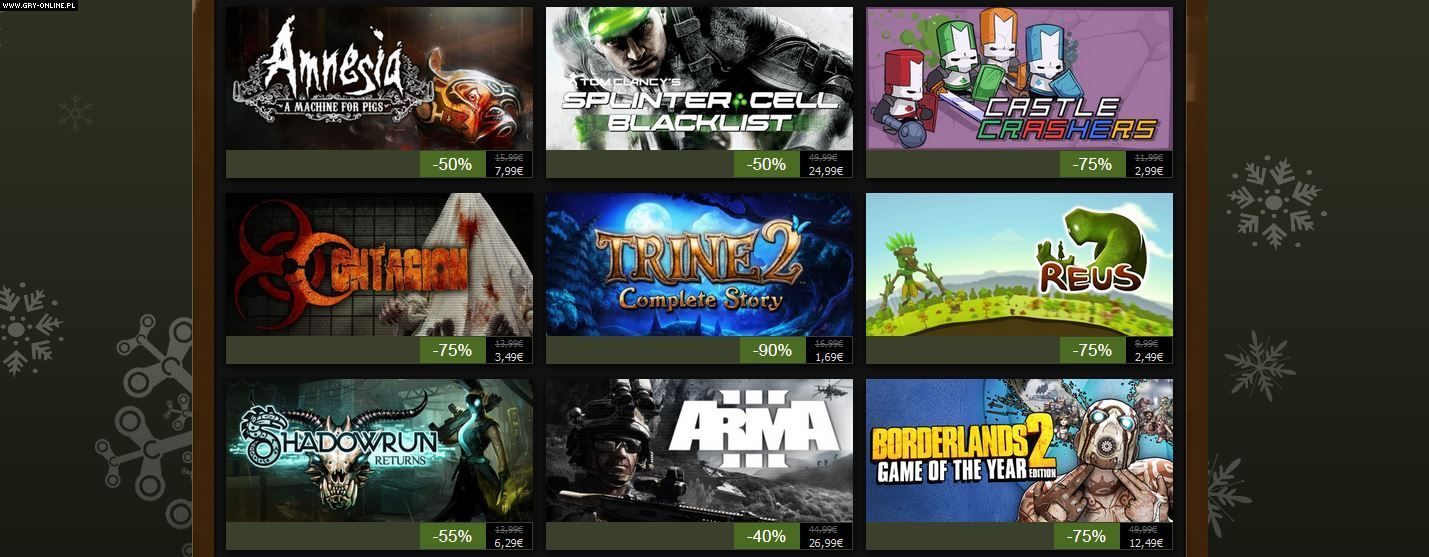Select the Castle Crashers game banner
This screenshot has width=1429, height=557.
click(x=1019, y=78)
